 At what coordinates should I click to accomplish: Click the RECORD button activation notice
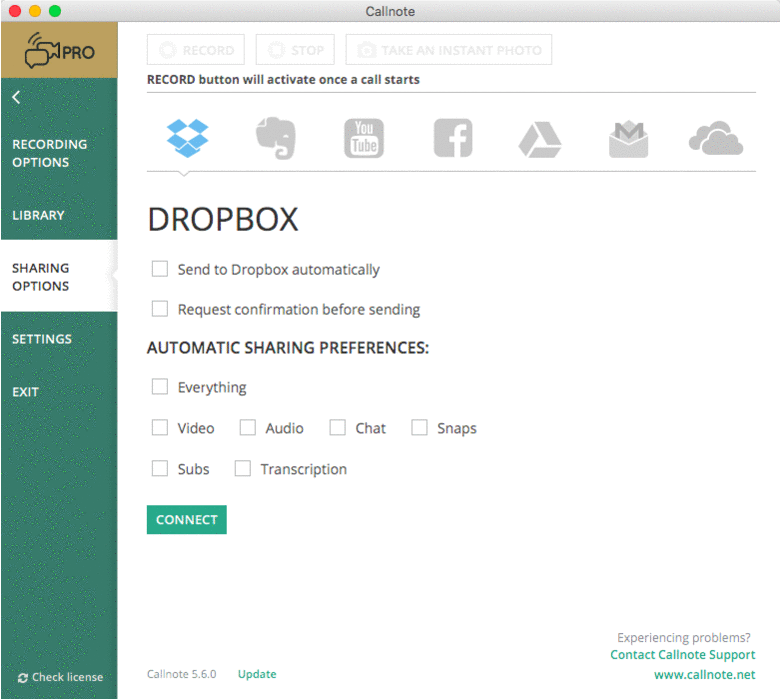[x=283, y=80]
